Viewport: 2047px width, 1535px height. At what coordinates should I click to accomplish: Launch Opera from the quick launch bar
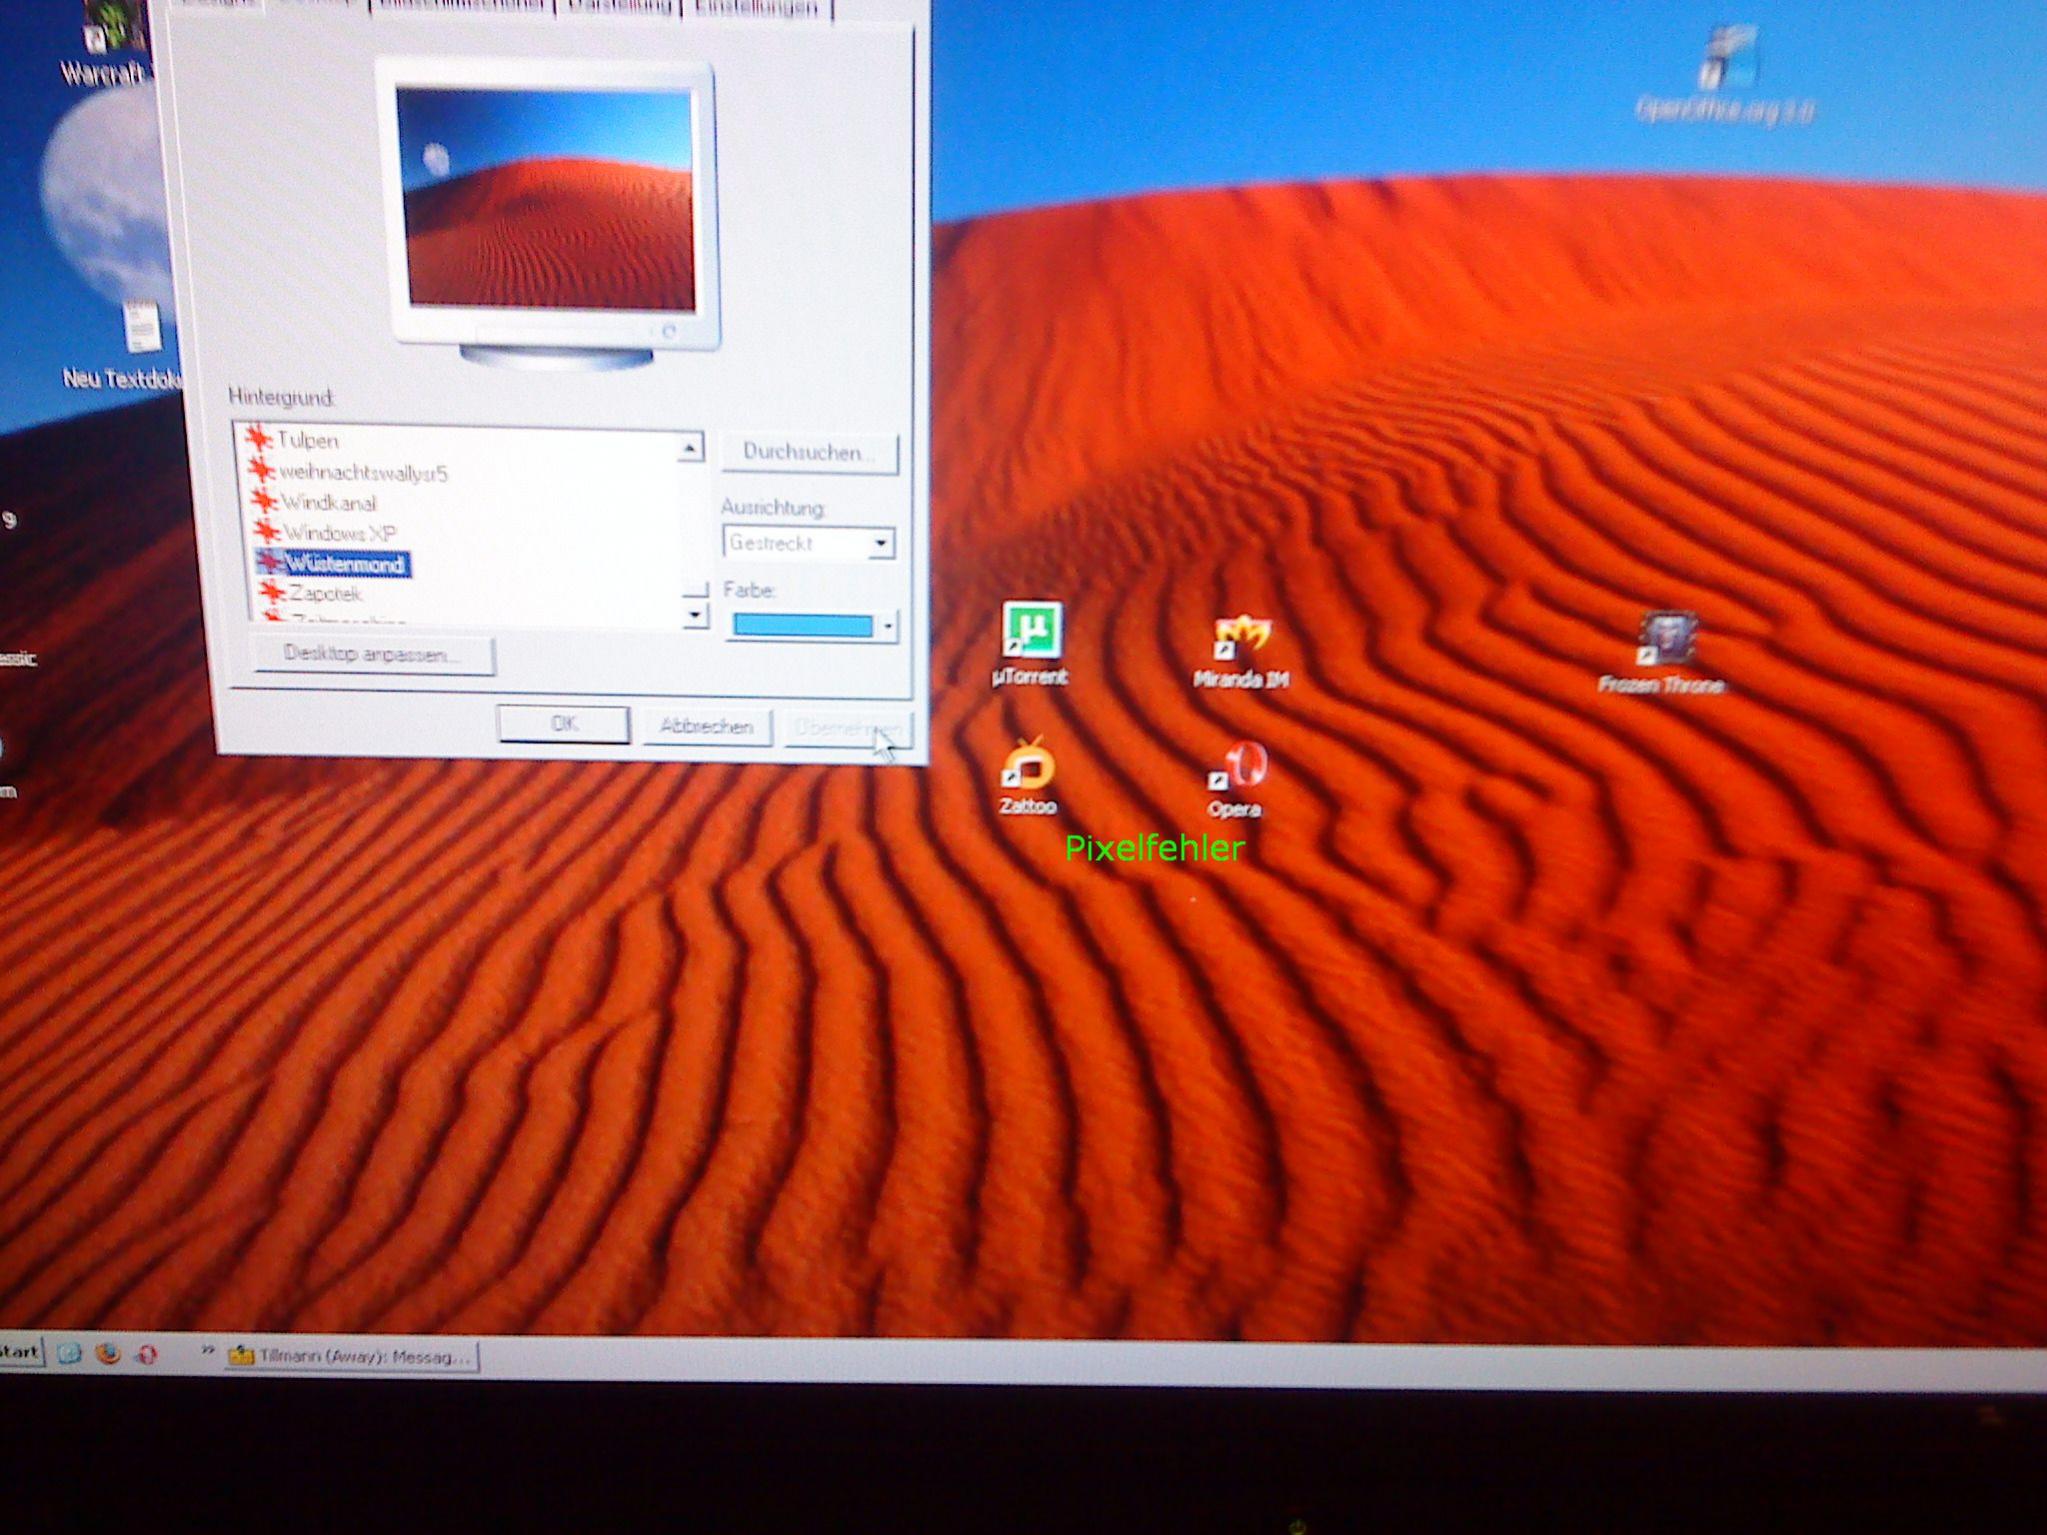click(147, 1355)
